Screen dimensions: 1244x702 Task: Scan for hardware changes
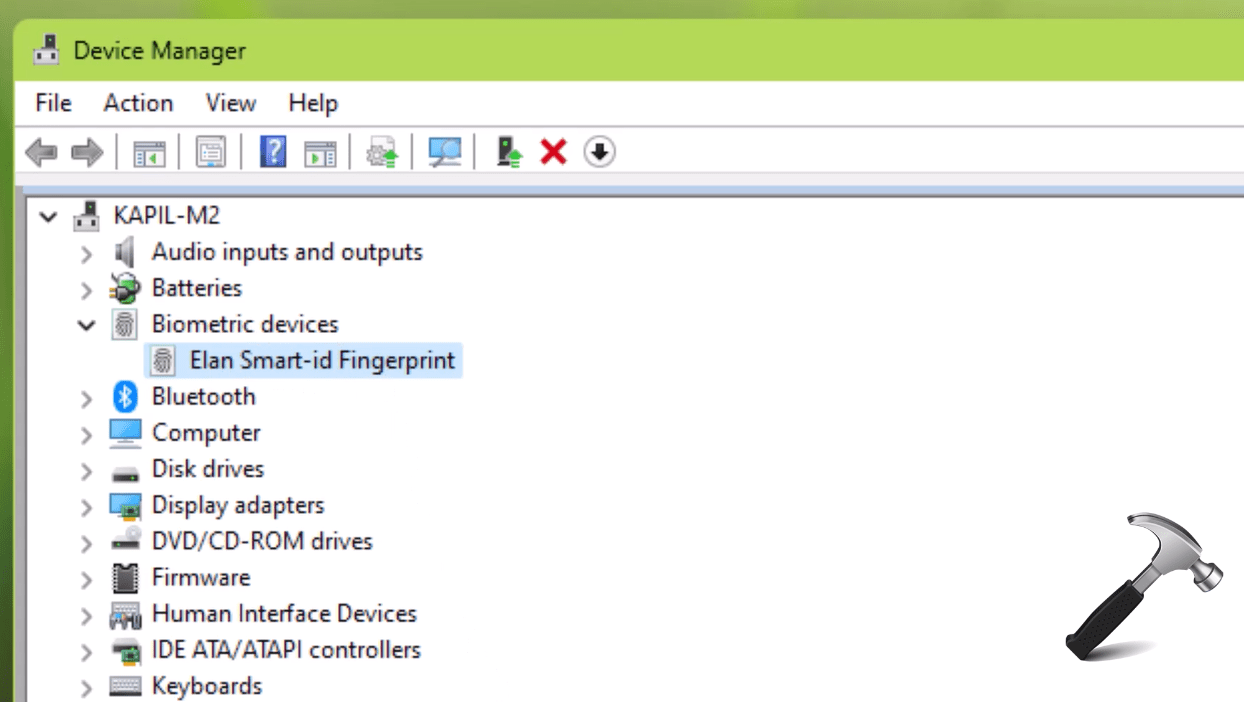[443, 151]
